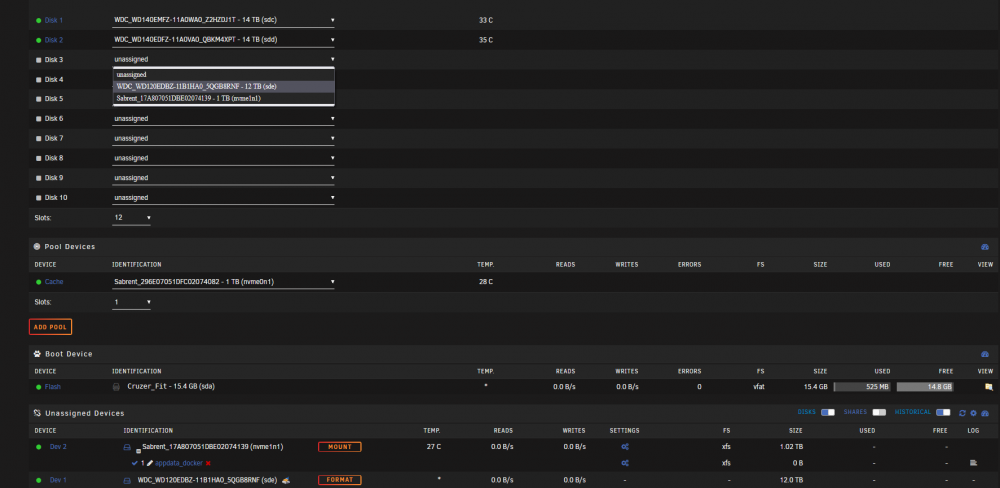Click the Unassigned Devices section header icon
Image resolution: width=1000 pixels, height=488 pixels.
pyautogui.click(x=37, y=413)
